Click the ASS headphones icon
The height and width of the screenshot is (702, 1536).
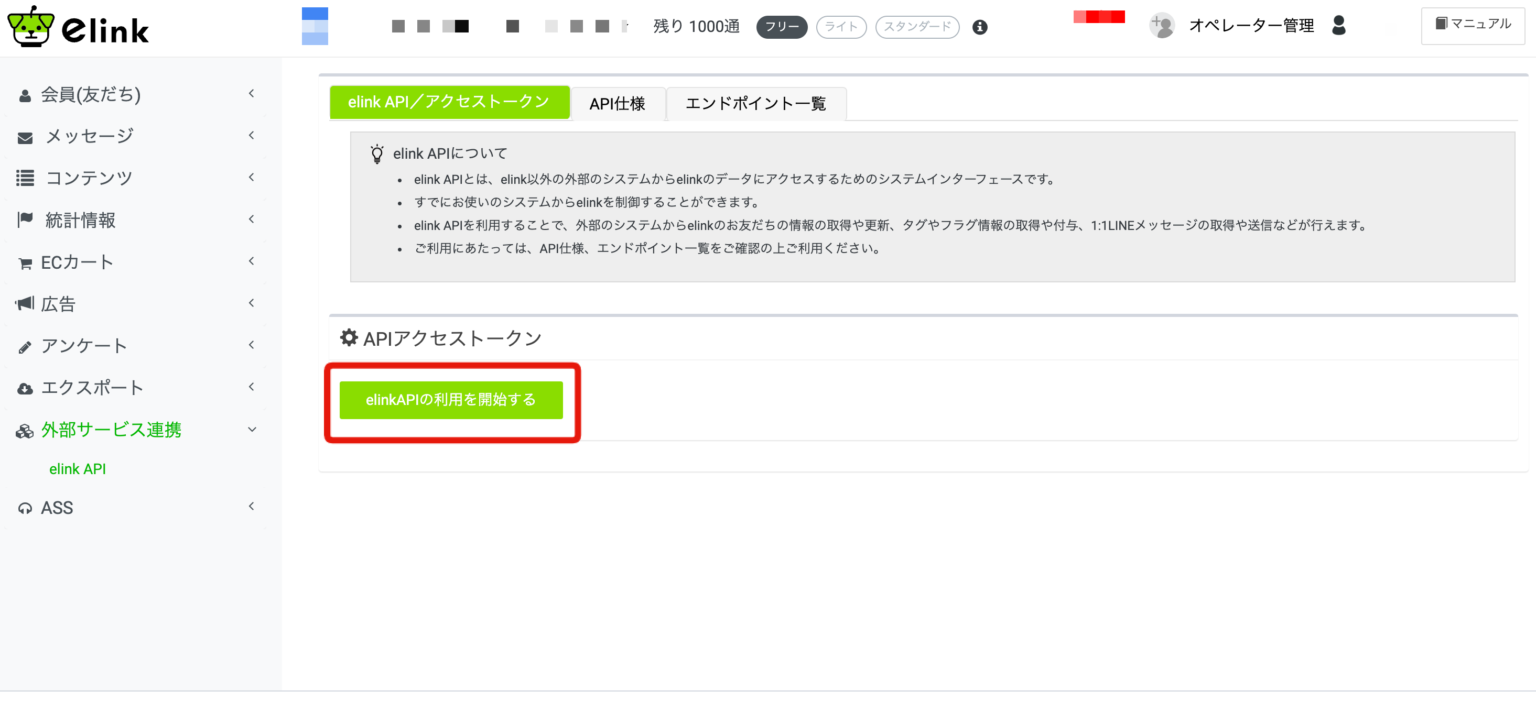(25, 508)
